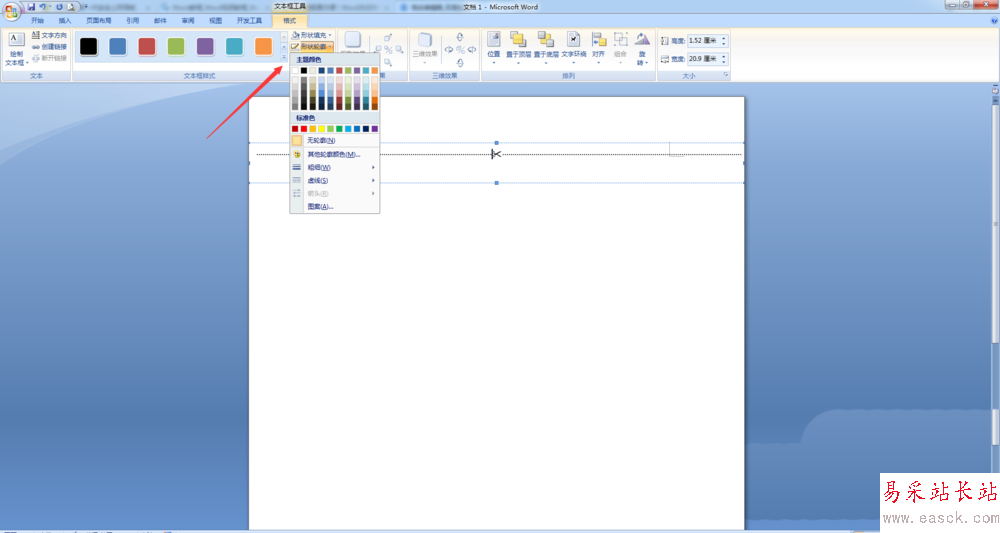Switch to the 开发工具 Developer tab
Viewport: 1000px width, 533px height.
pyautogui.click(x=249, y=20)
